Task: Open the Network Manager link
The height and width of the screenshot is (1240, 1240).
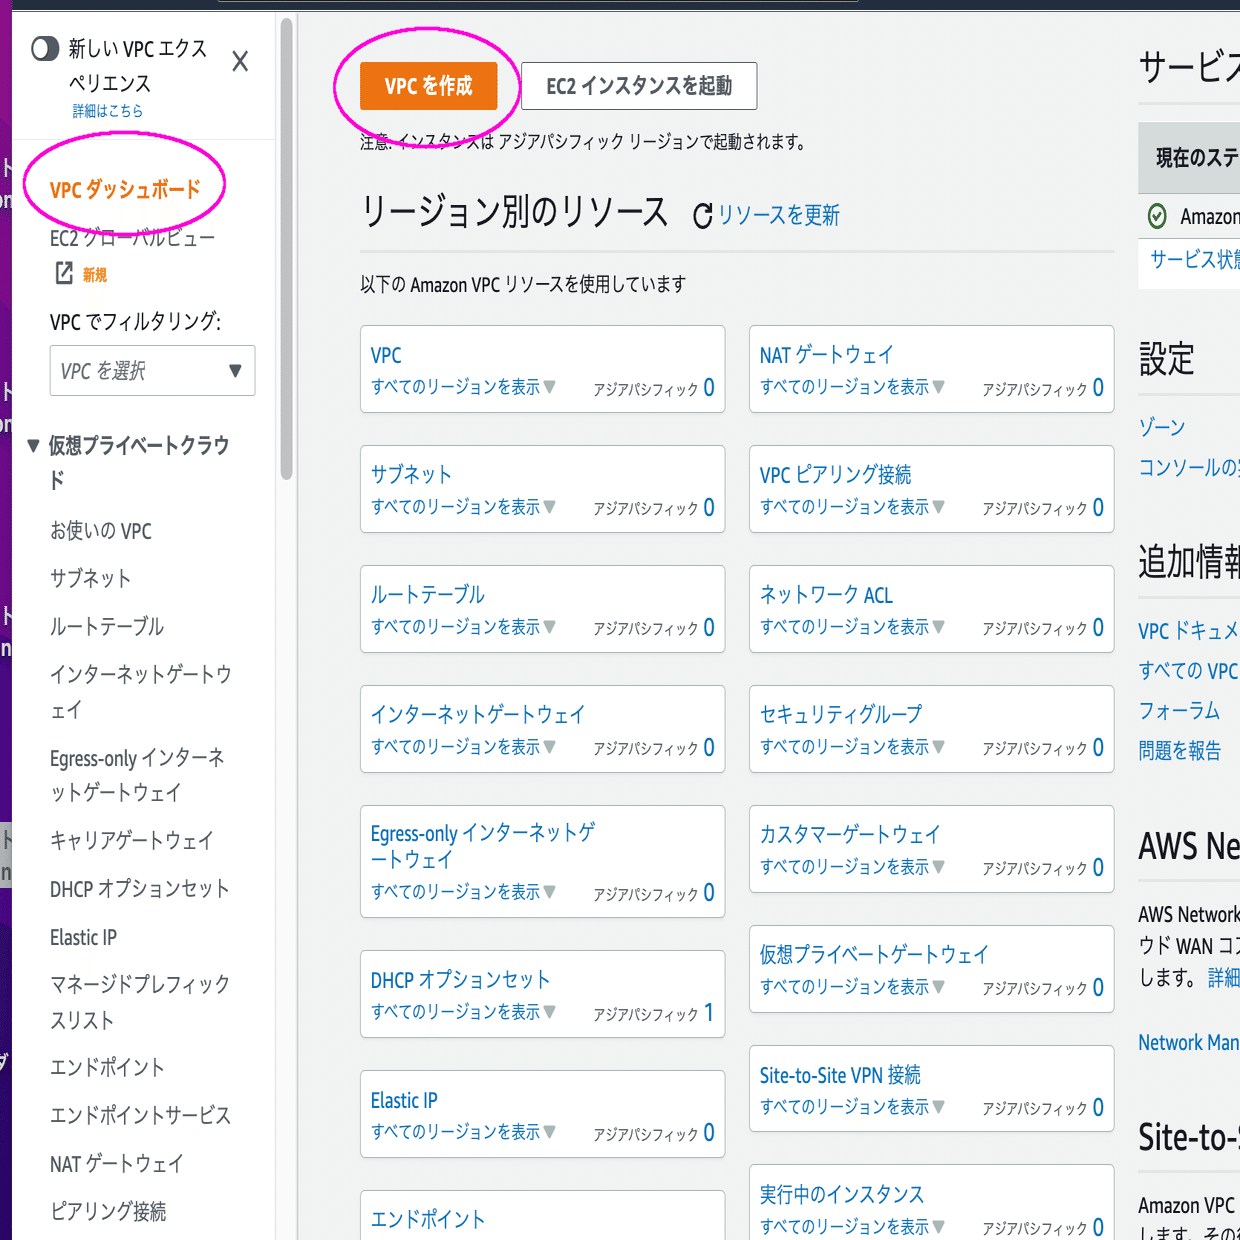Action: (1189, 1043)
